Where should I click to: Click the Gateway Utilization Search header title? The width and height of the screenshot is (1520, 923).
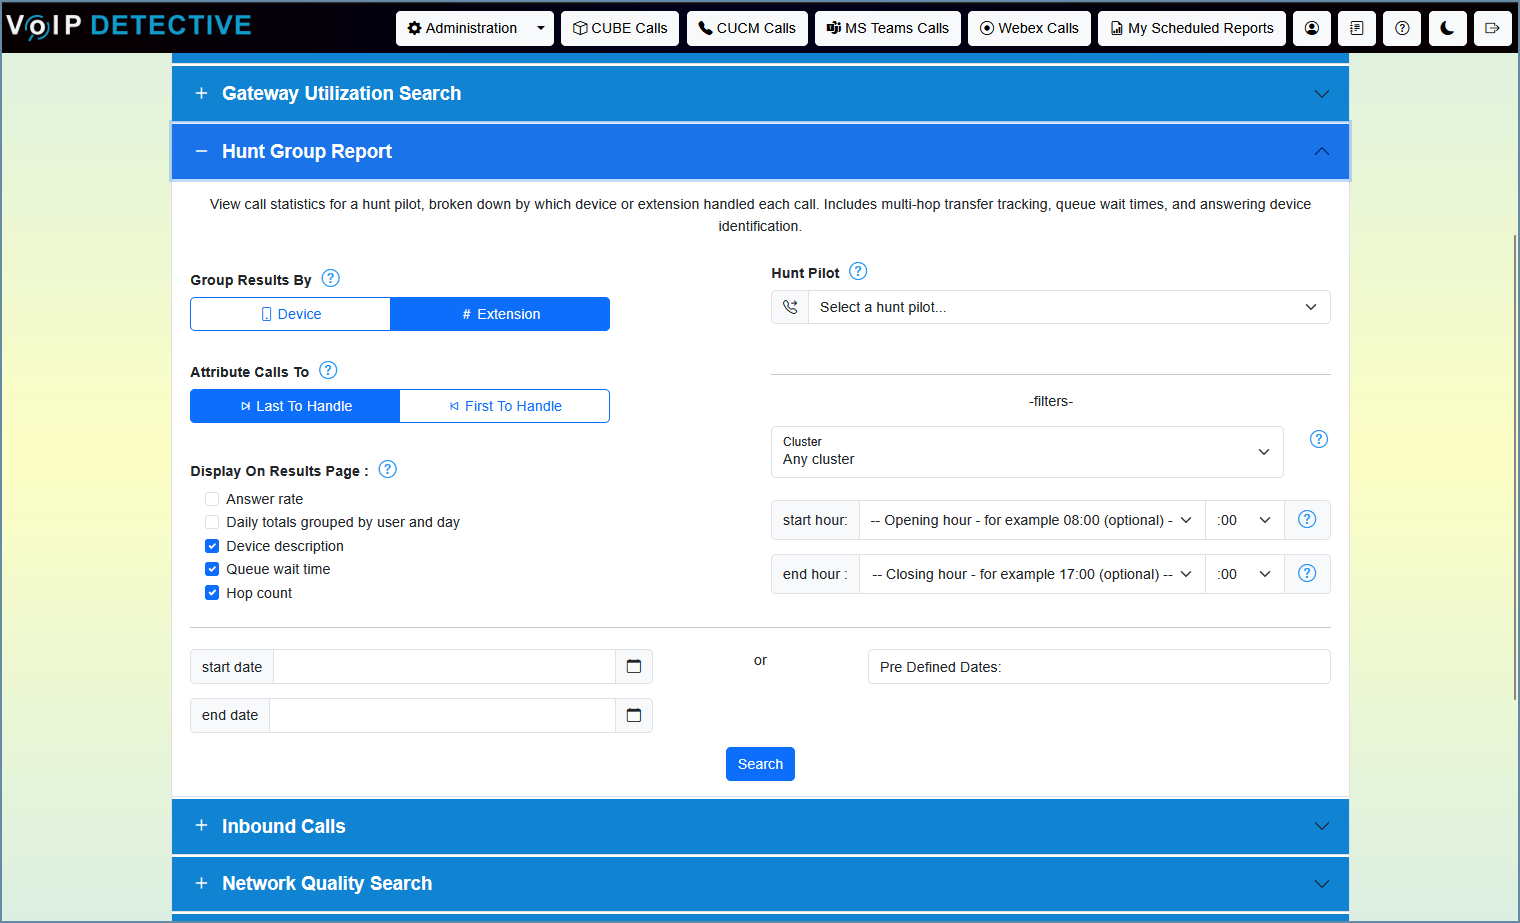341,93
